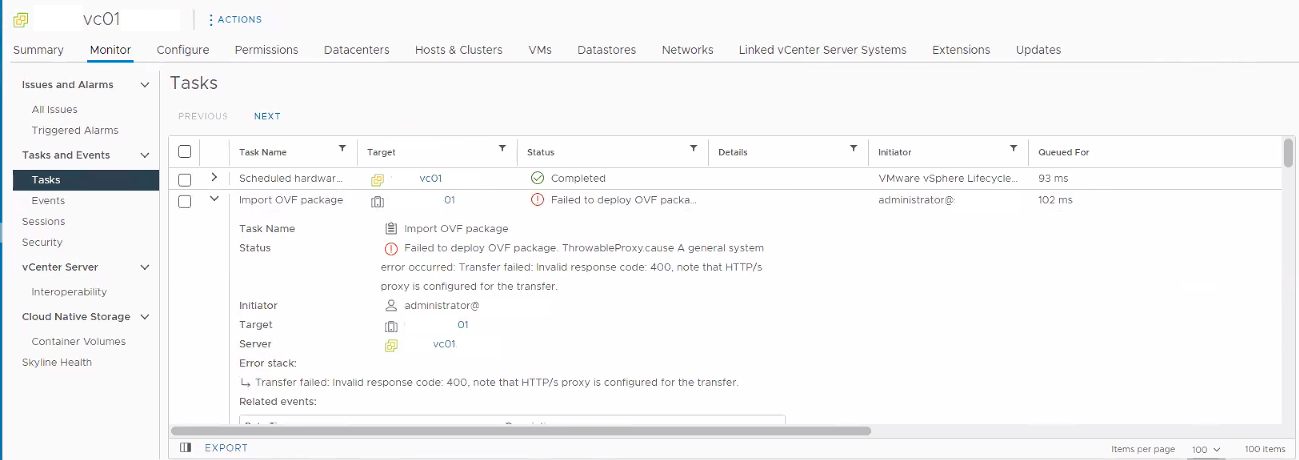1299x460 pixels.
Task: Open the Networks tab
Action: [688, 50]
